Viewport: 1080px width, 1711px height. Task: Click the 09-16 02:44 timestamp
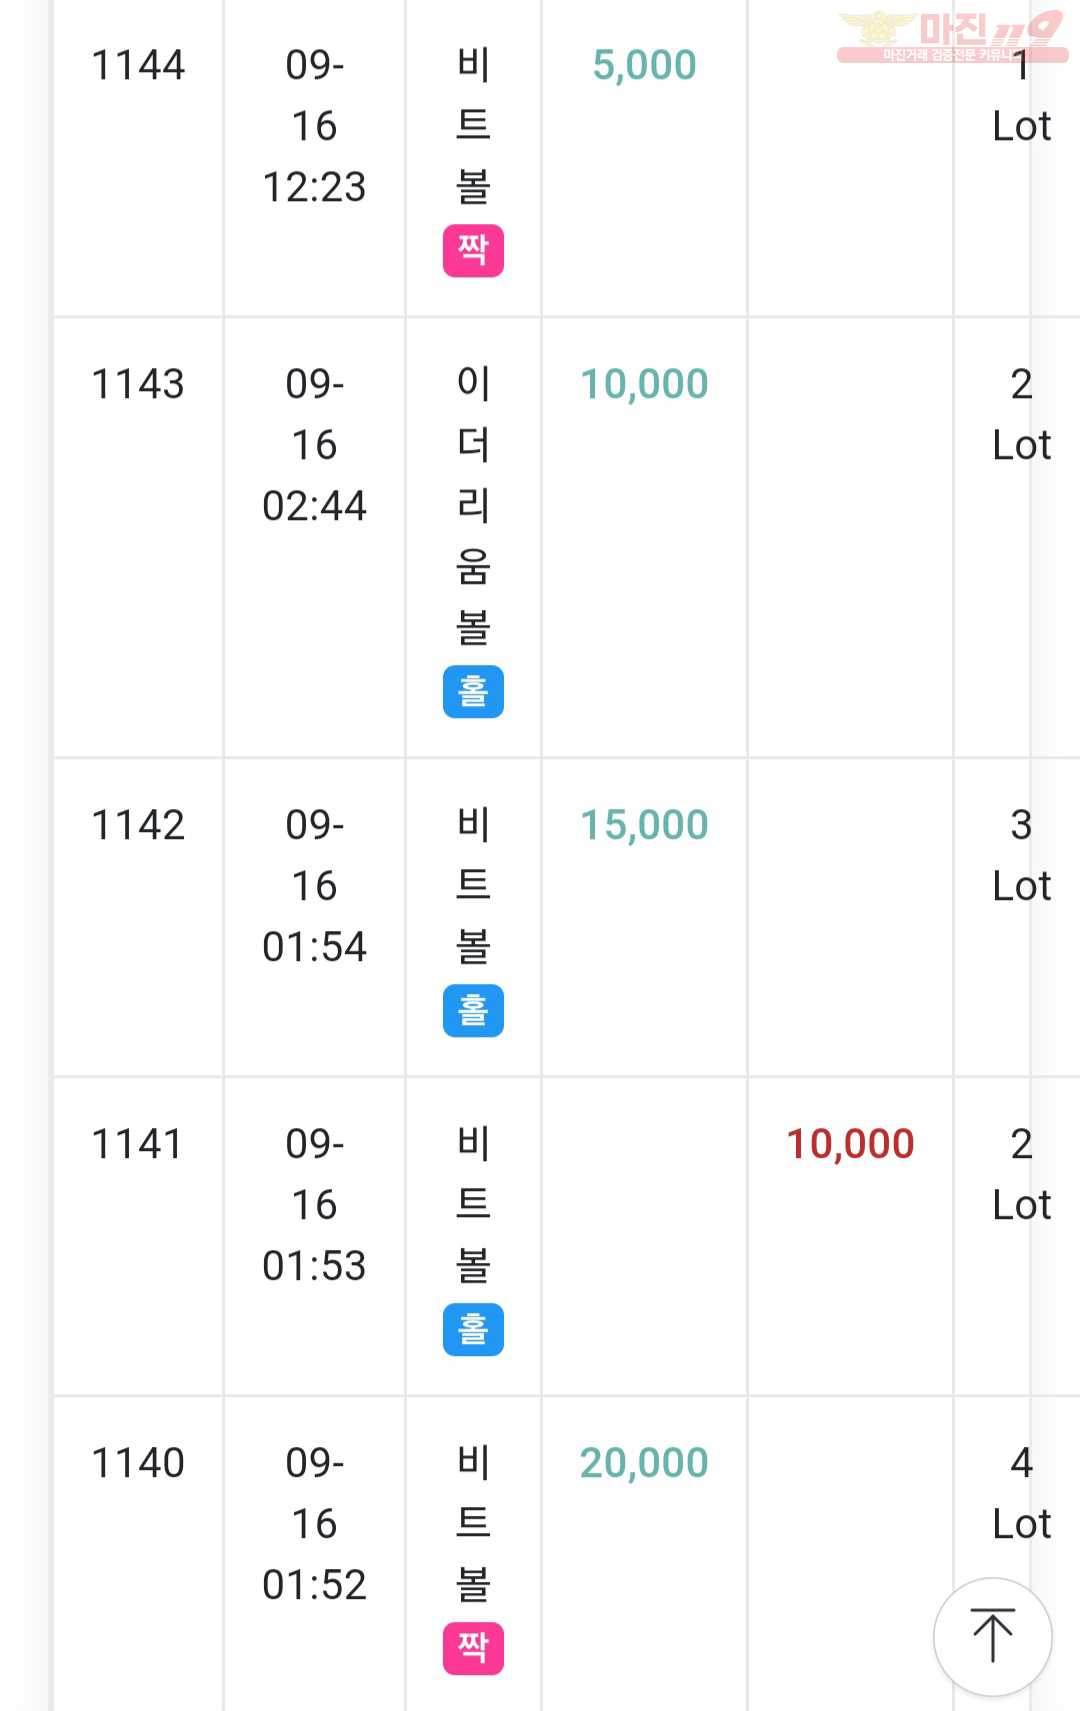click(314, 445)
